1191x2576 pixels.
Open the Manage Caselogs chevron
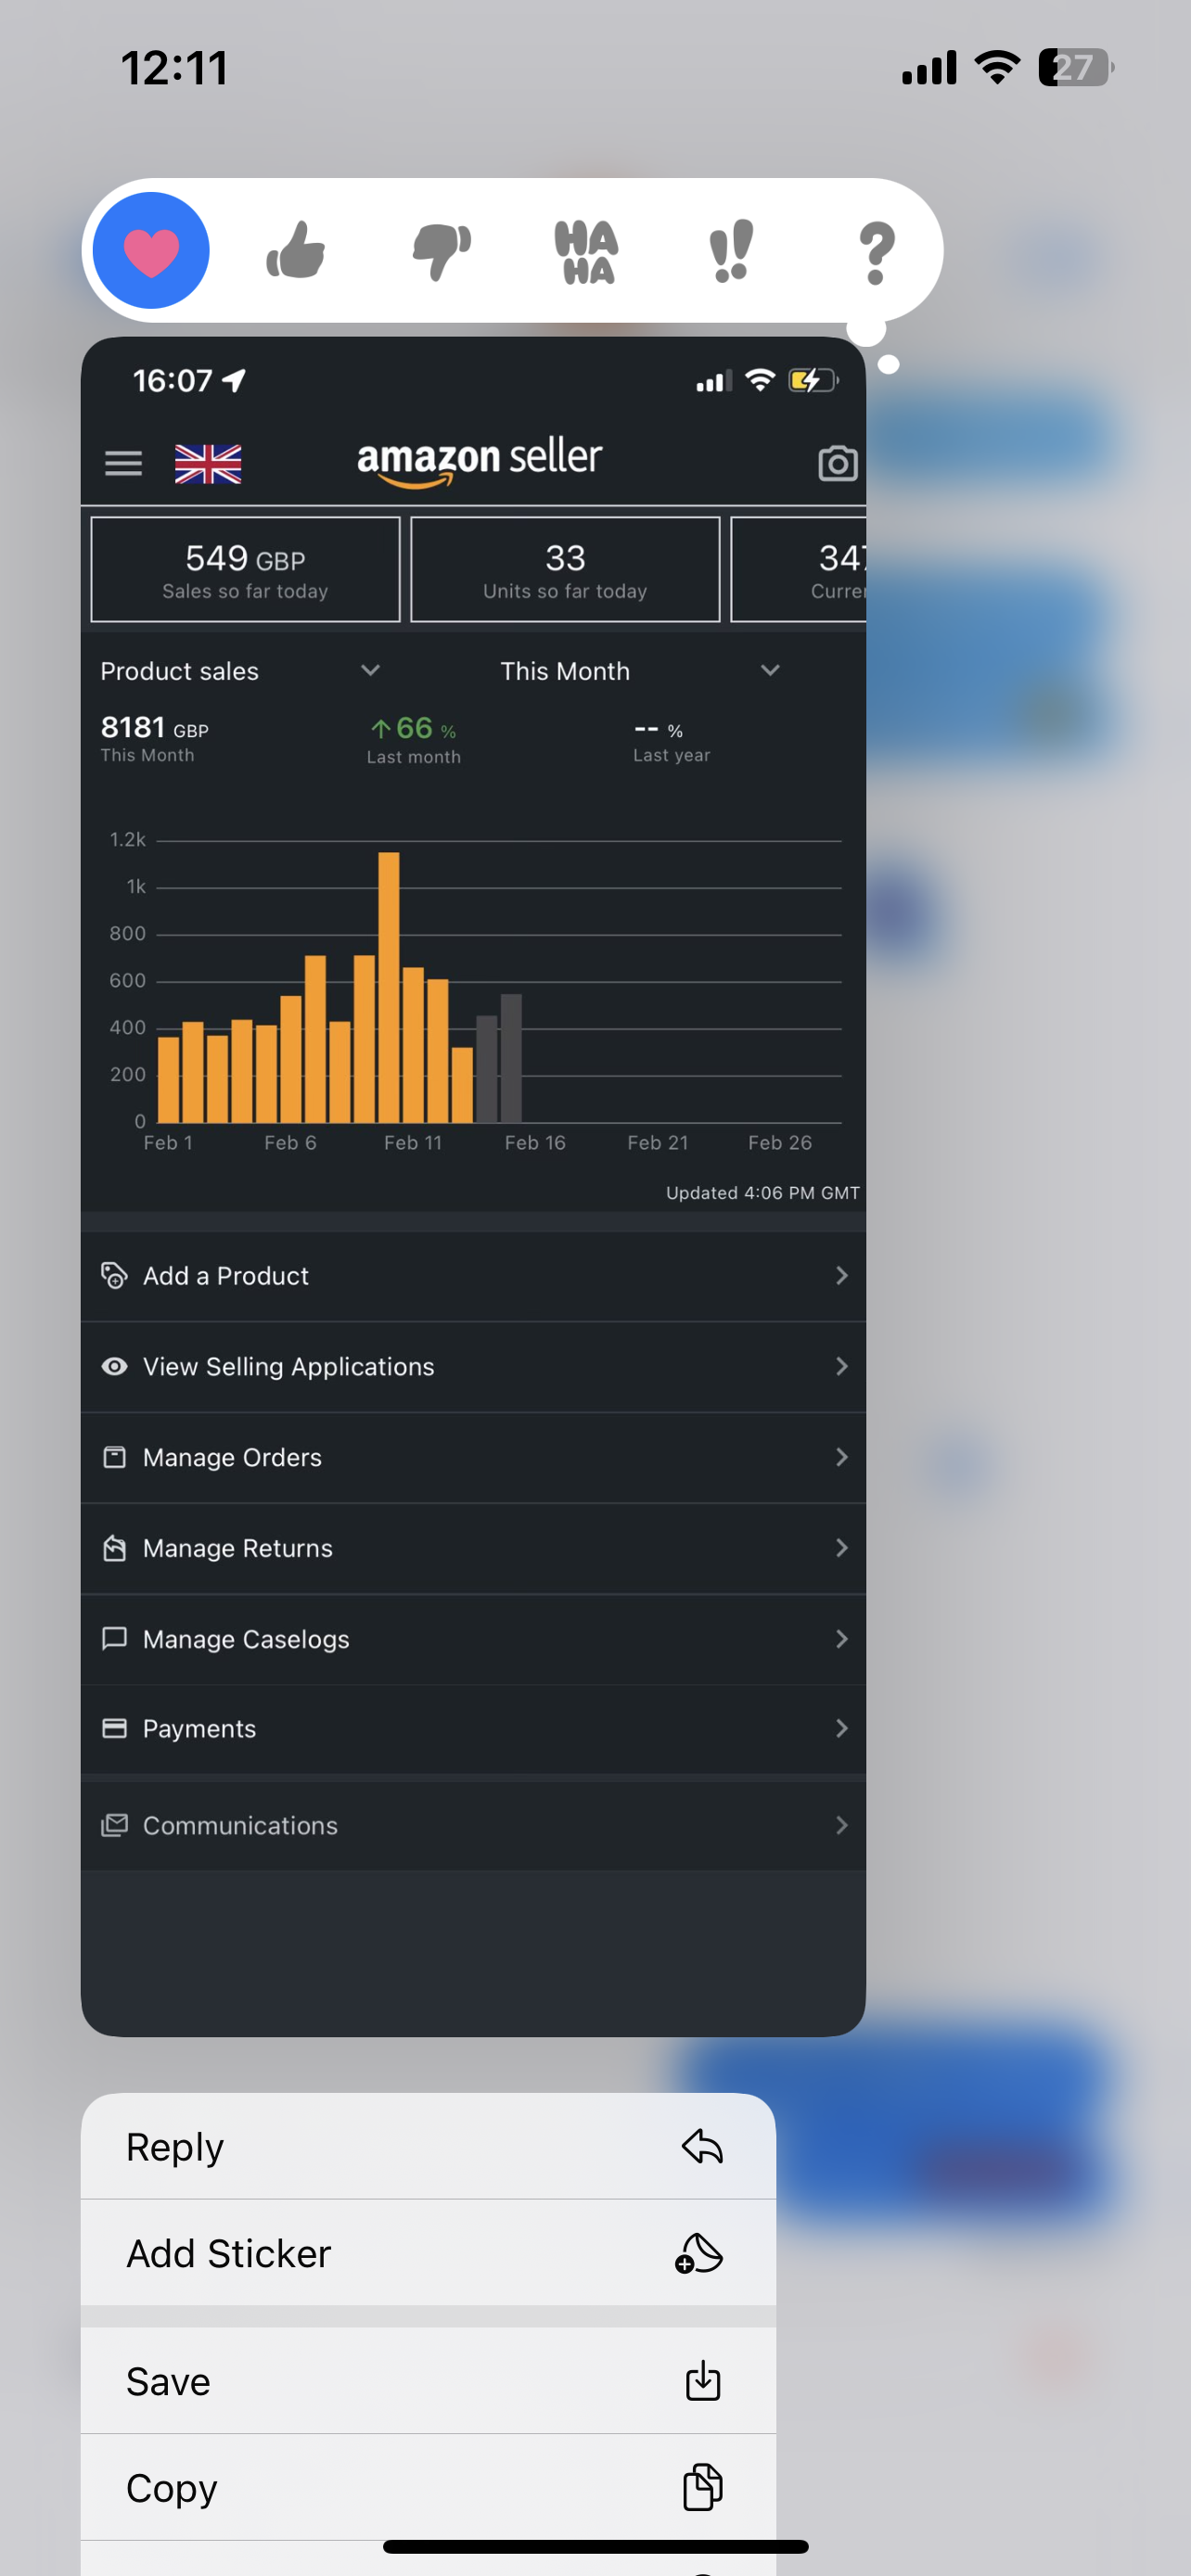(x=841, y=1638)
